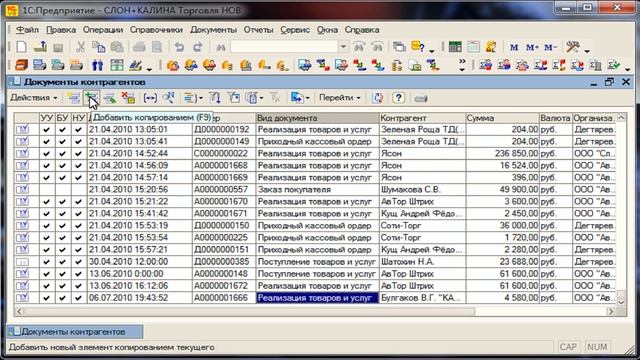Image resolution: width=640 pixels, height=360 pixels.
Task: Click the red box icon at the second toolbar start
Action: point(21,65)
